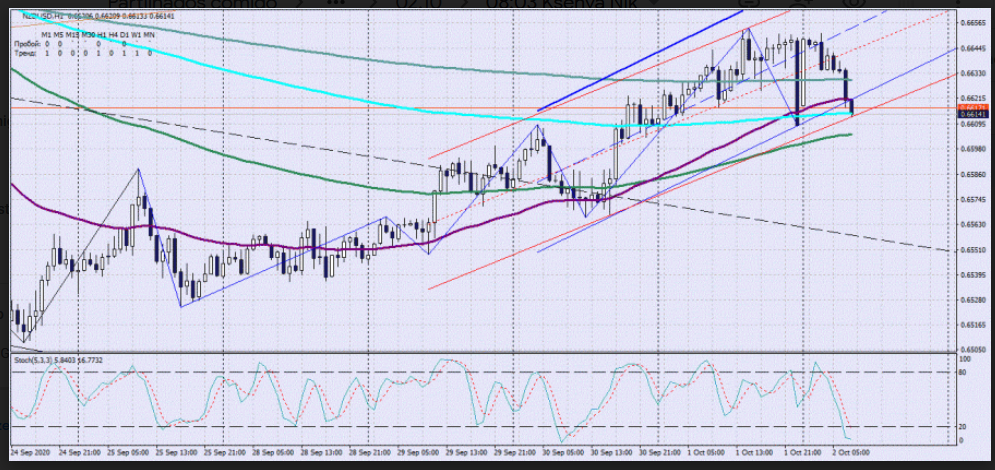This screenshot has height=470, width=995.
Task: Select the M1 timeframe column label
Action: (47, 34)
